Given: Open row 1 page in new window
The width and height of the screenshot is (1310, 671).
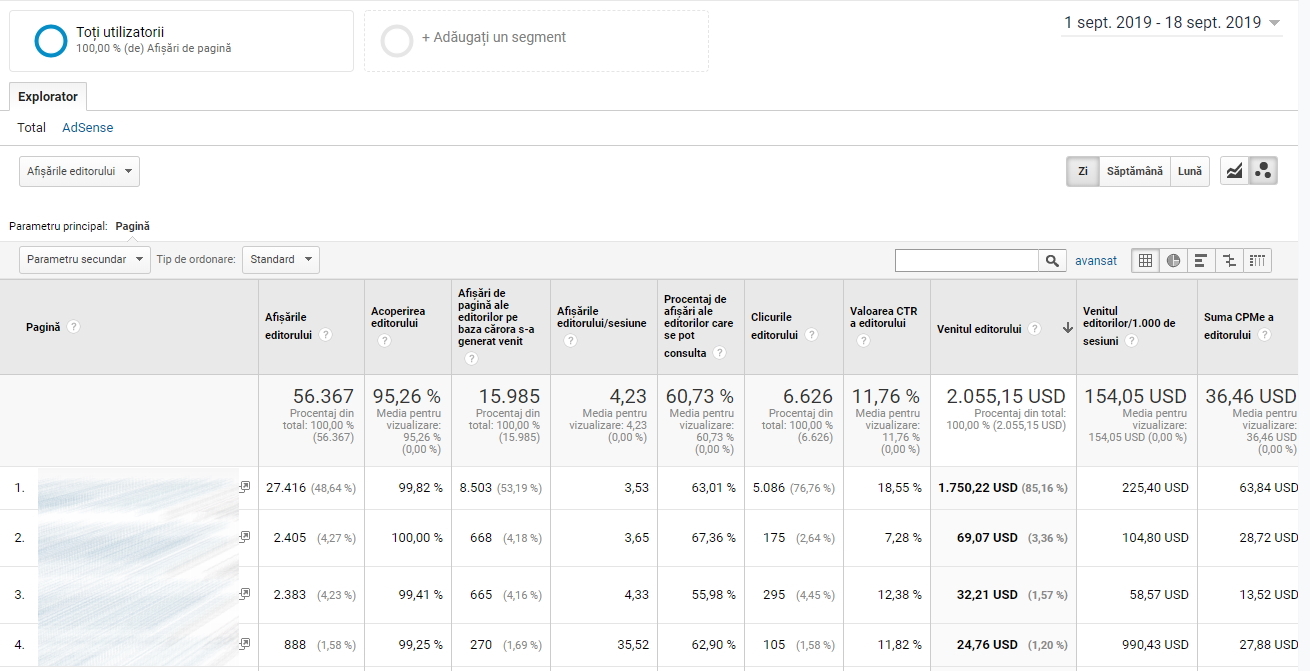Looking at the screenshot, I should 244,487.
